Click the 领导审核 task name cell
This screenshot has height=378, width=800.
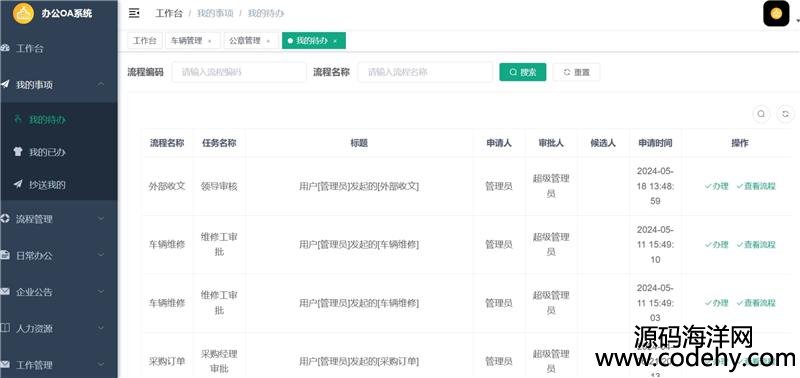click(x=219, y=186)
